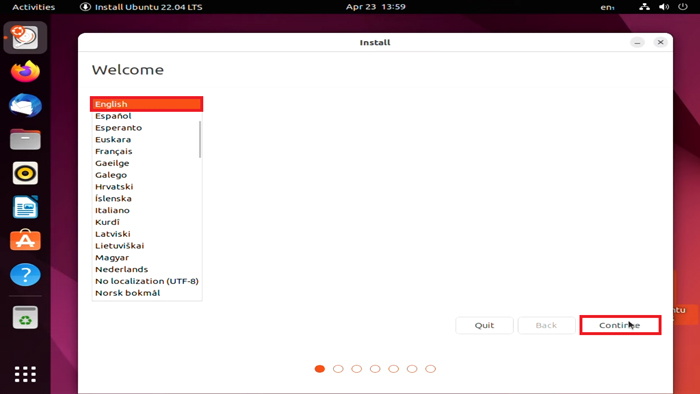The width and height of the screenshot is (700, 394).
Task: Open the Install Ubuntu 22.04 LTS app menu
Action: 141,7
